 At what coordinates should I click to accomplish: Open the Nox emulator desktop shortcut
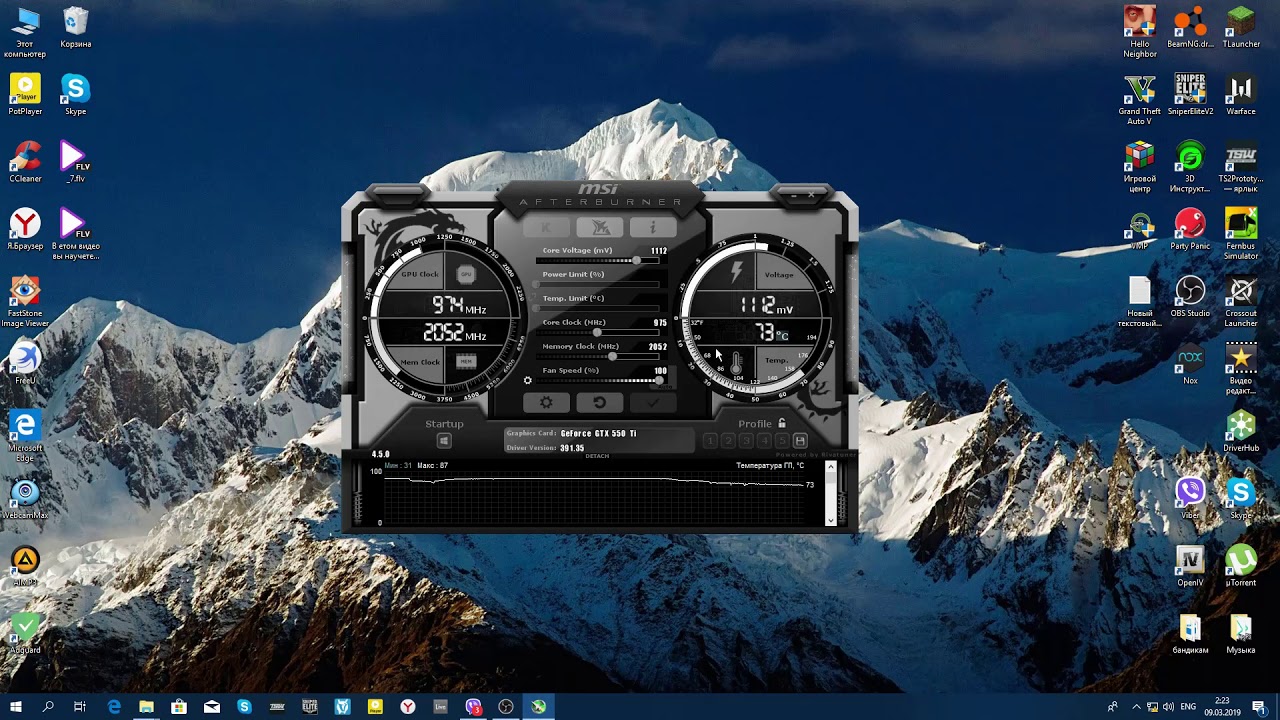[x=1190, y=364]
